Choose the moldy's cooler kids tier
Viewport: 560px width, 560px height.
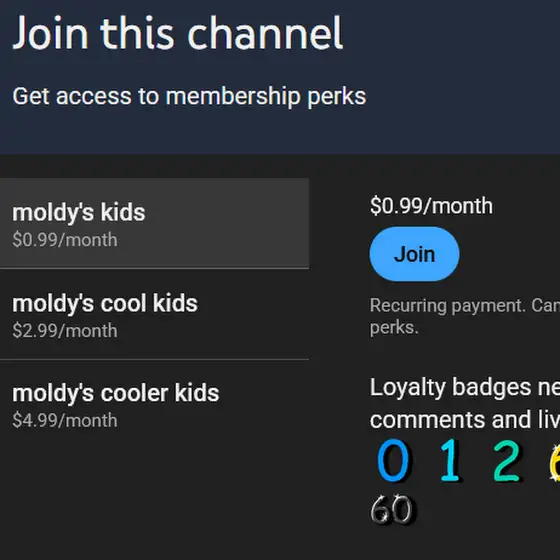[154, 405]
